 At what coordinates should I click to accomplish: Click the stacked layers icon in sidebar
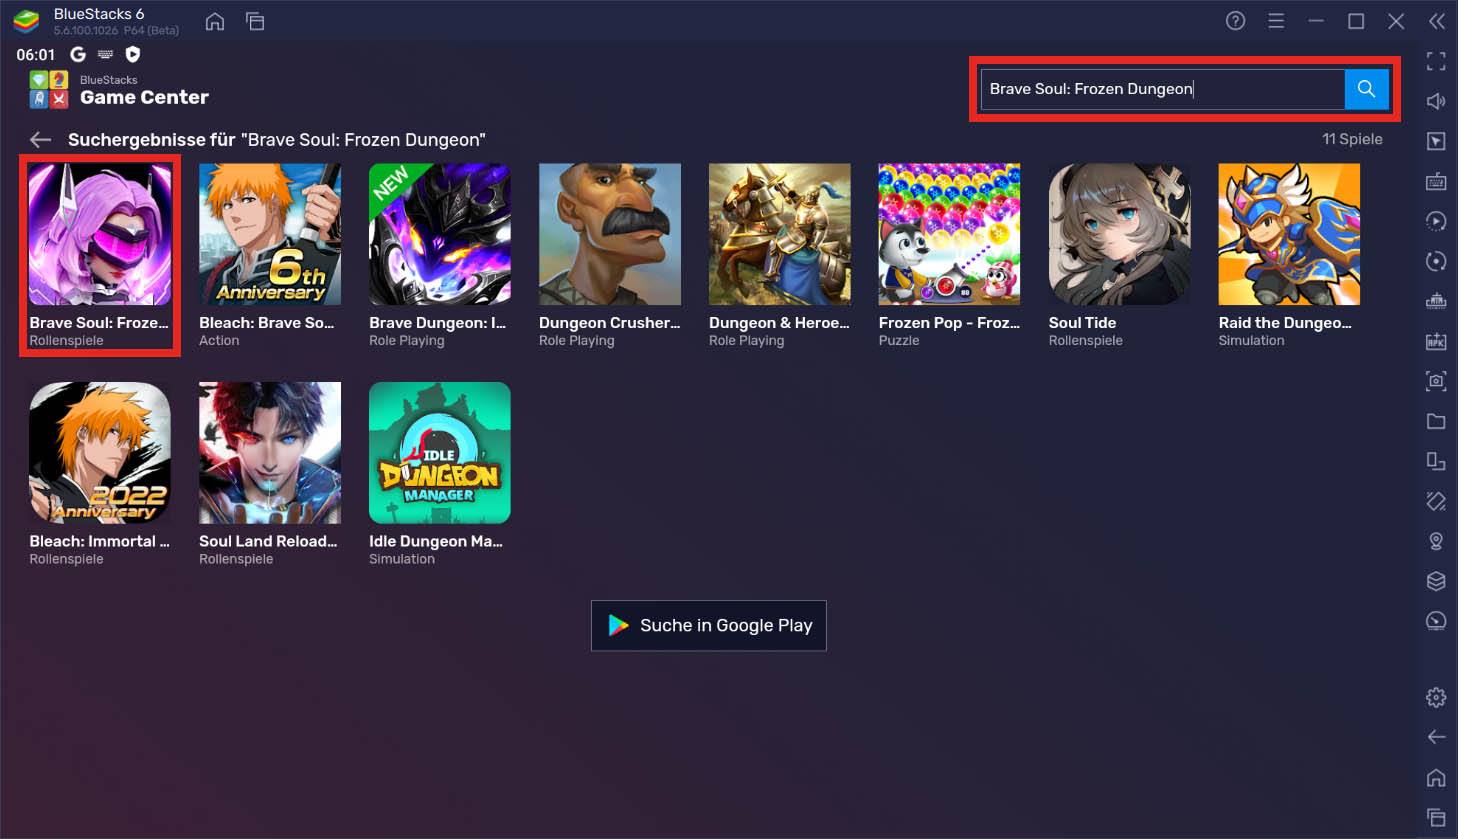coord(1436,581)
